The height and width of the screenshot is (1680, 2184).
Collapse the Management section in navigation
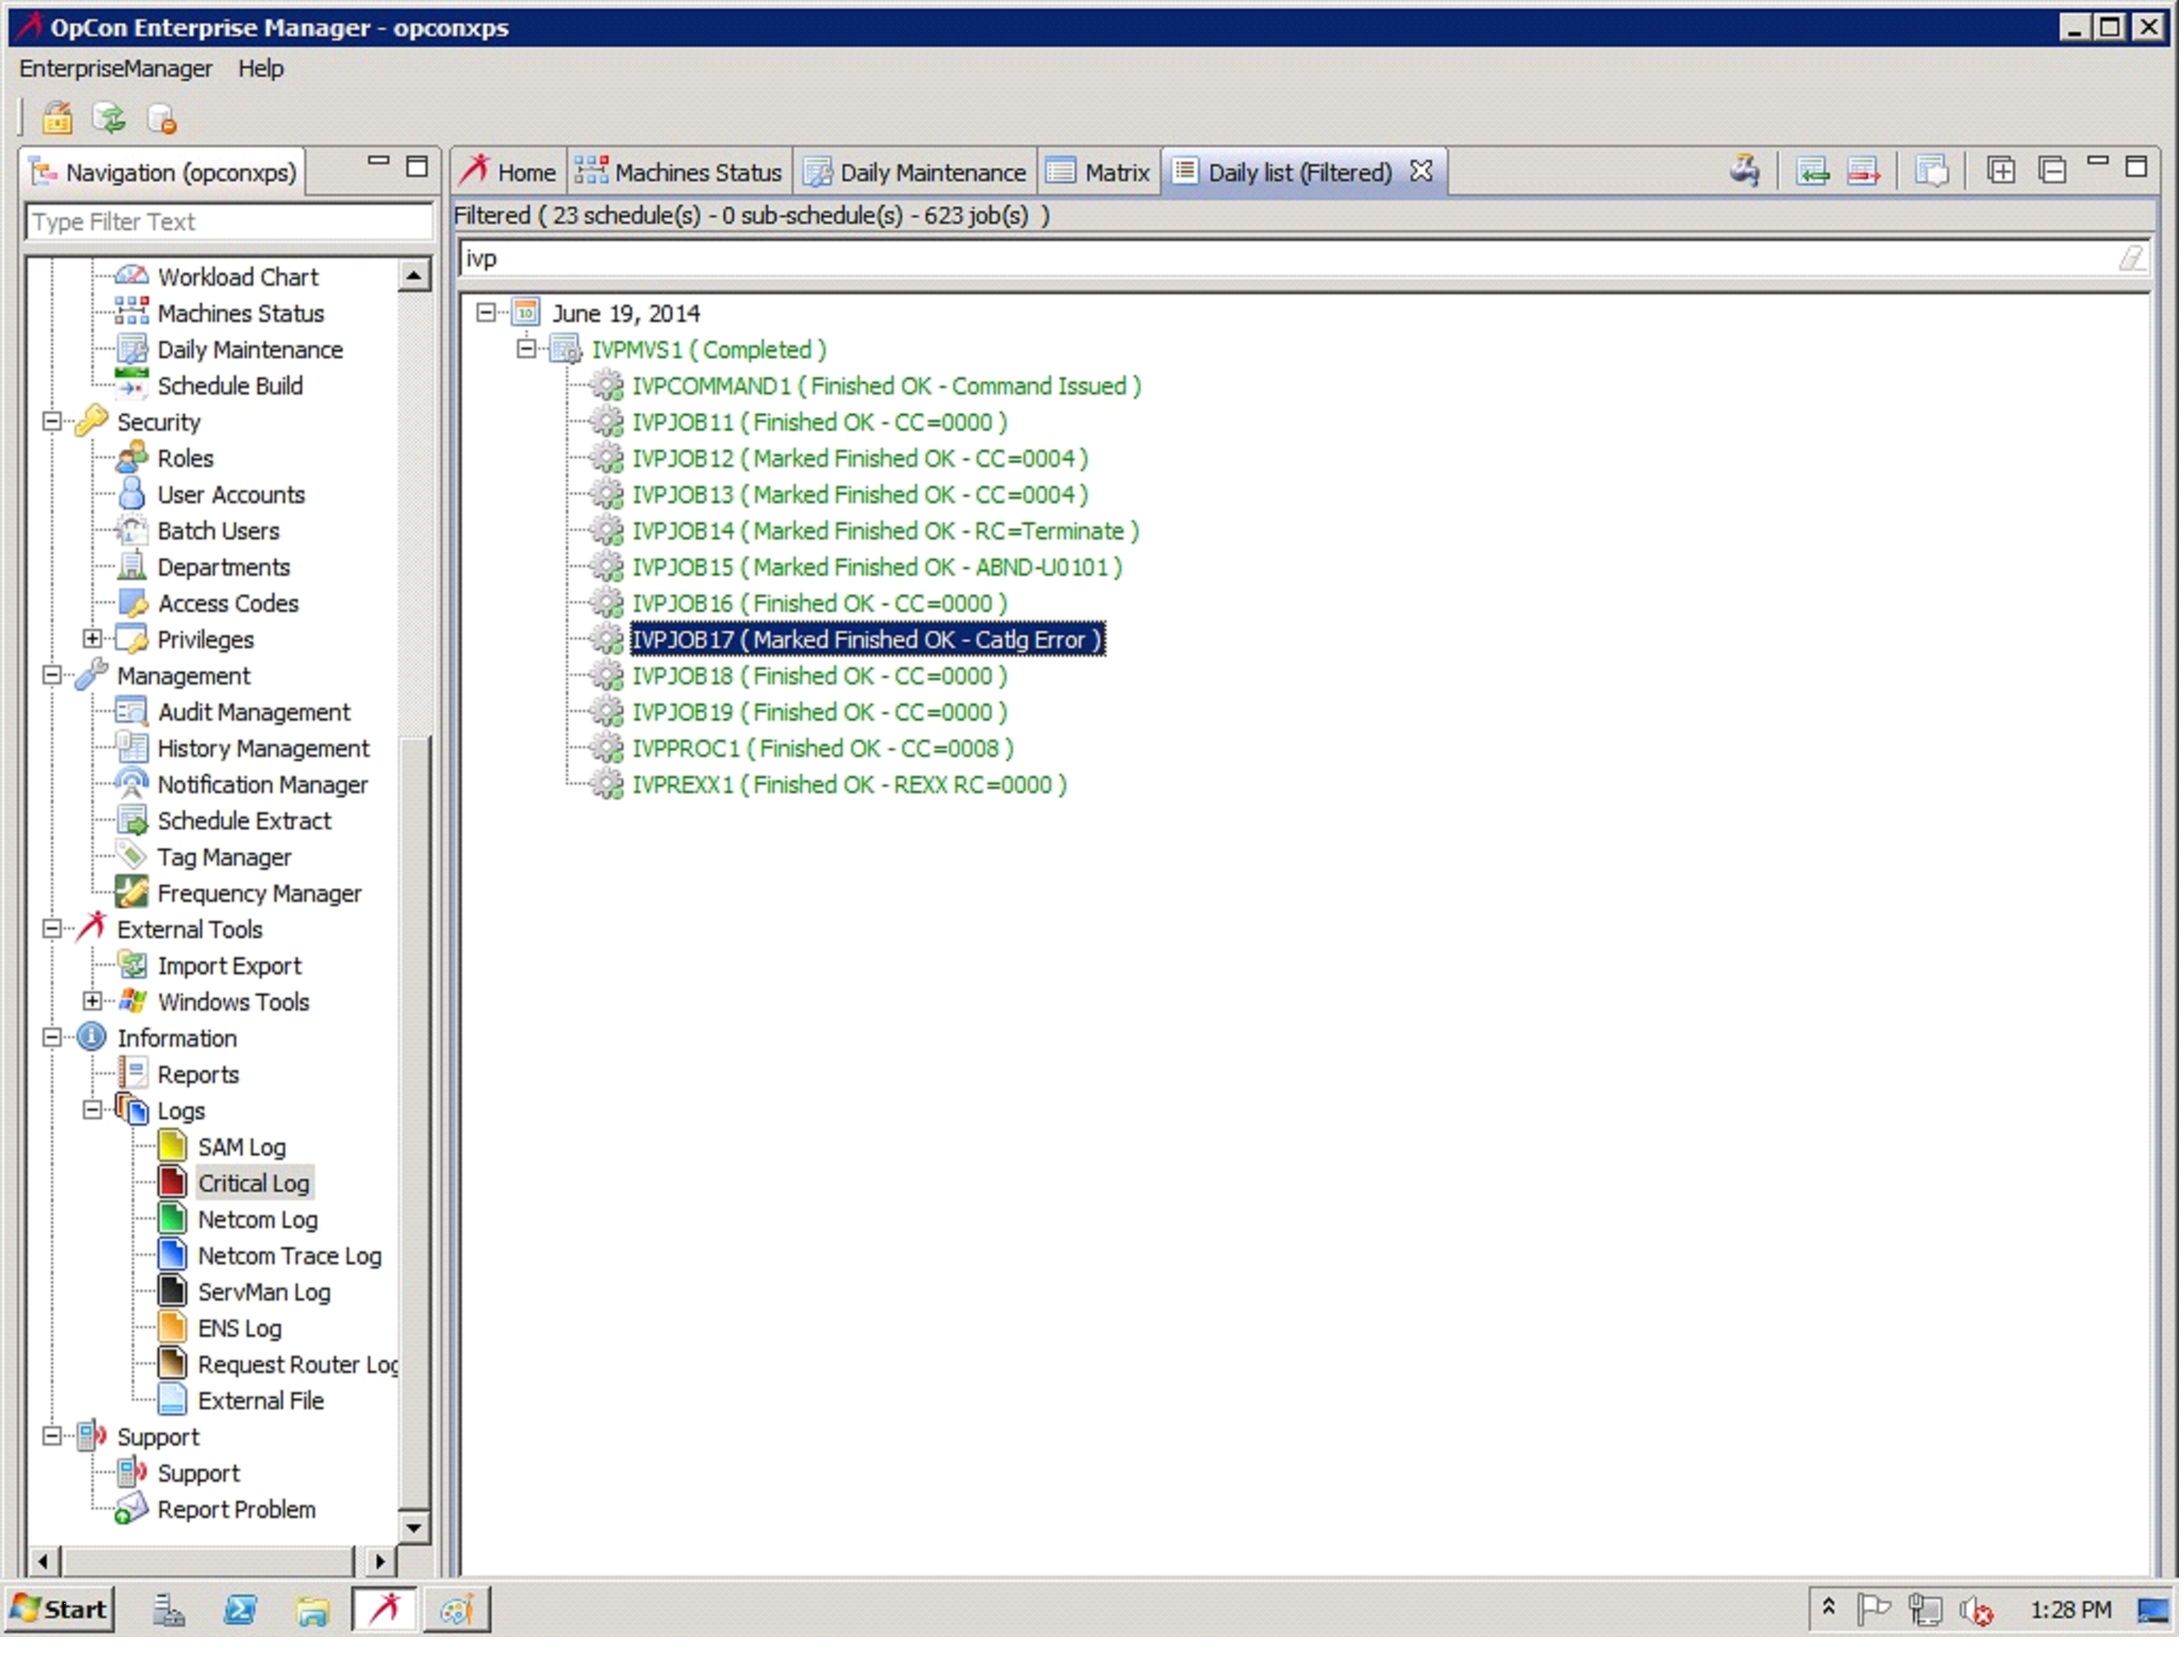[52, 676]
